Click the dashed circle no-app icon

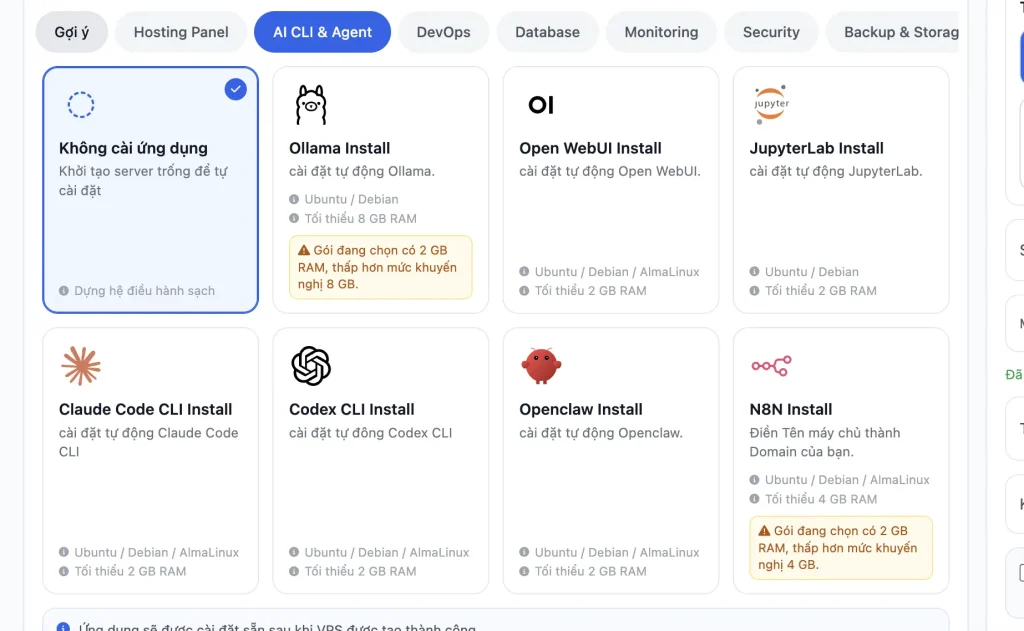coord(81,105)
